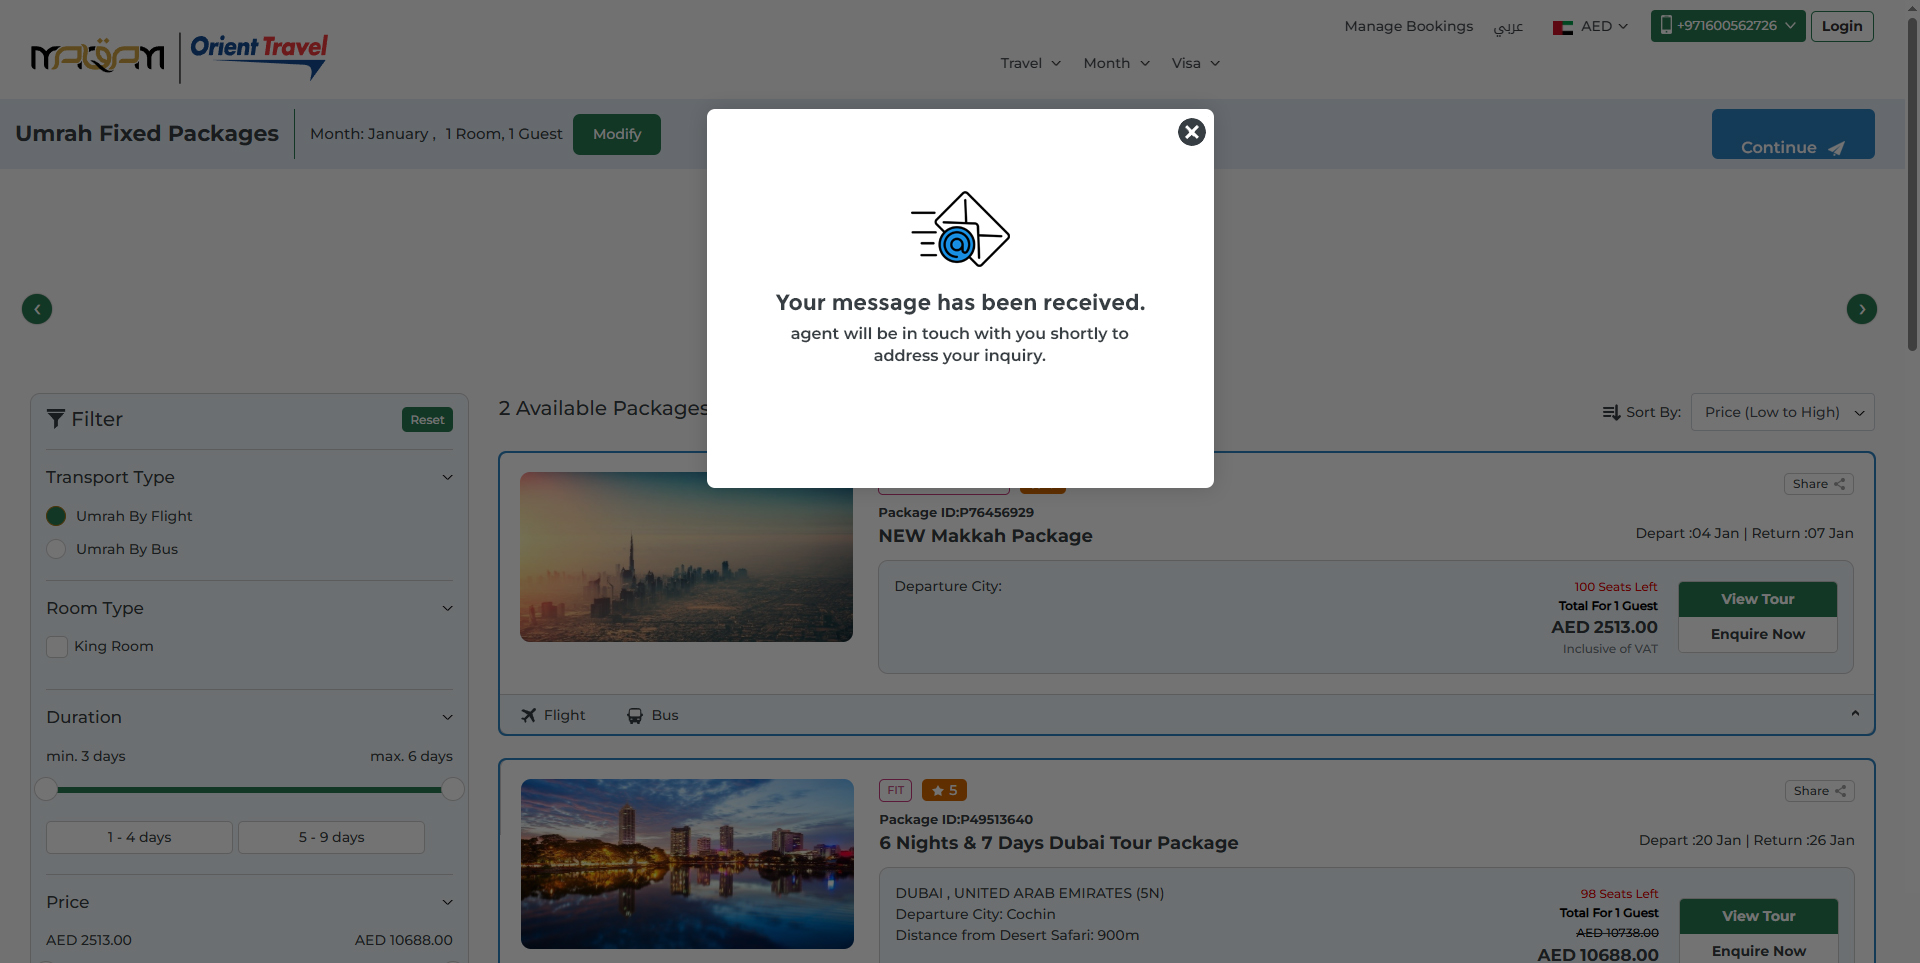Click the next carousel arrow

(x=1861, y=309)
